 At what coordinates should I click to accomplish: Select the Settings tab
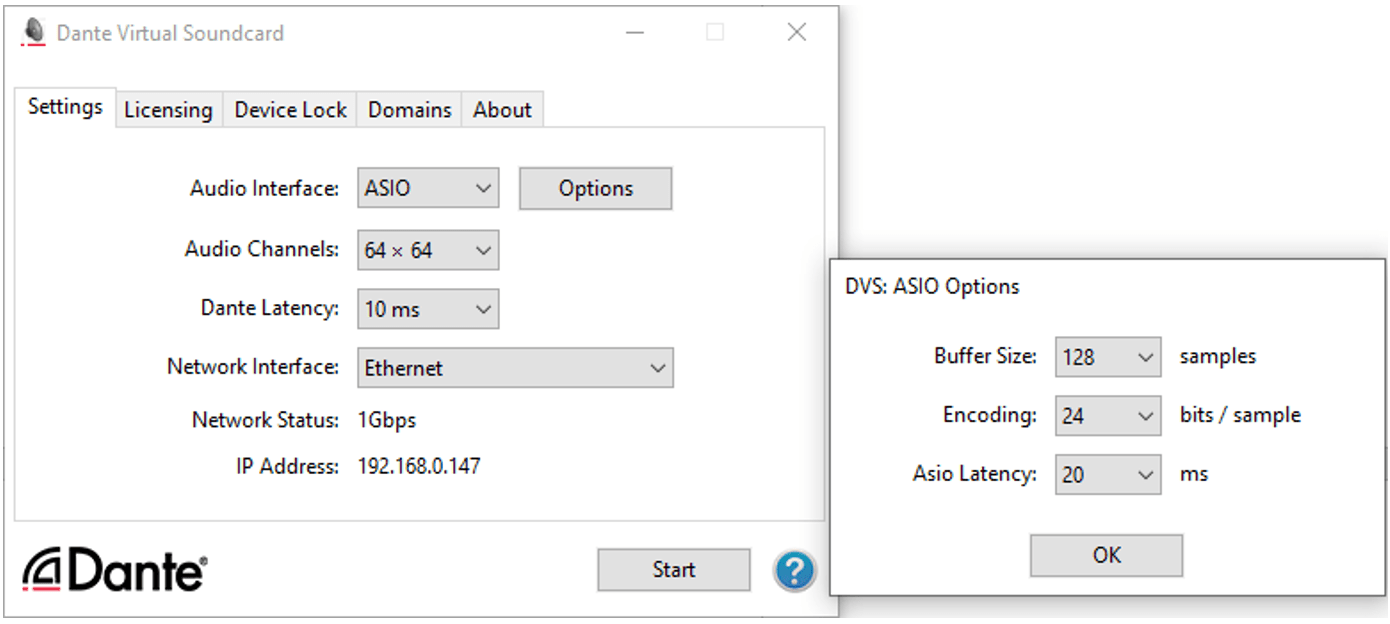pos(65,107)
